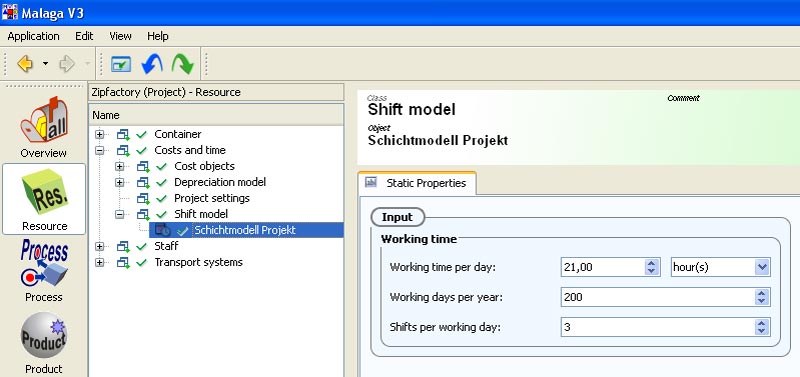The height and width of the screenshot is (377, 800).
Task: Click the blue undo arrow icon
Action: coord(152,64)
